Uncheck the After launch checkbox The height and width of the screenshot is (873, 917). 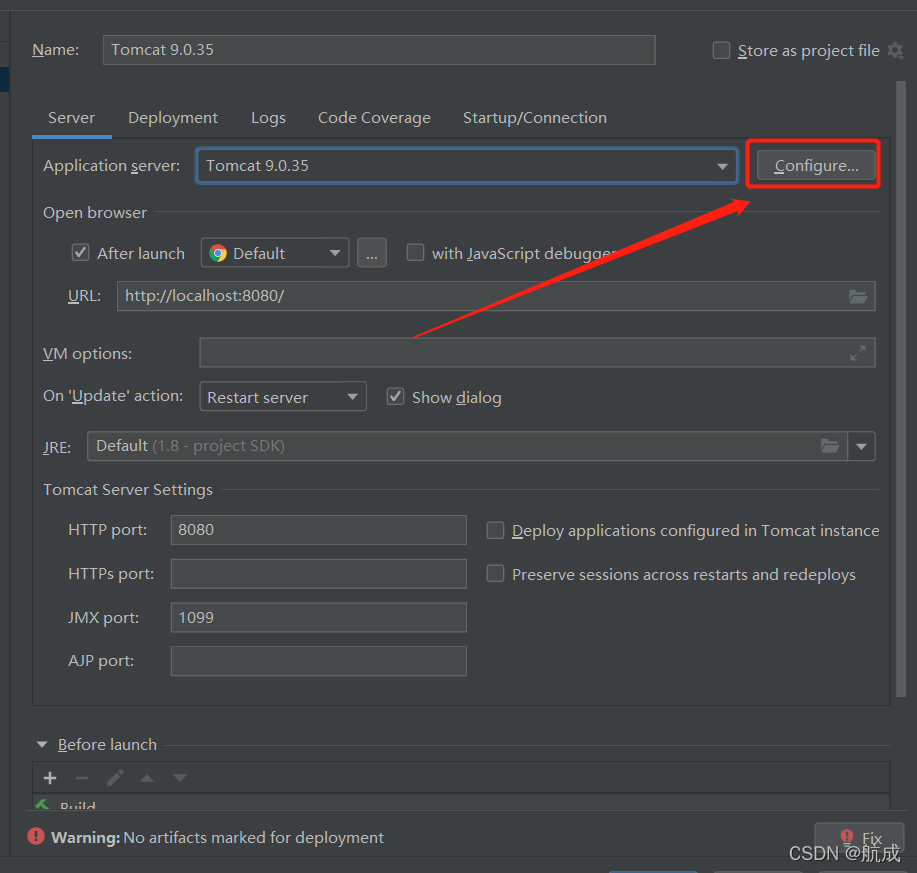point(80,253)
